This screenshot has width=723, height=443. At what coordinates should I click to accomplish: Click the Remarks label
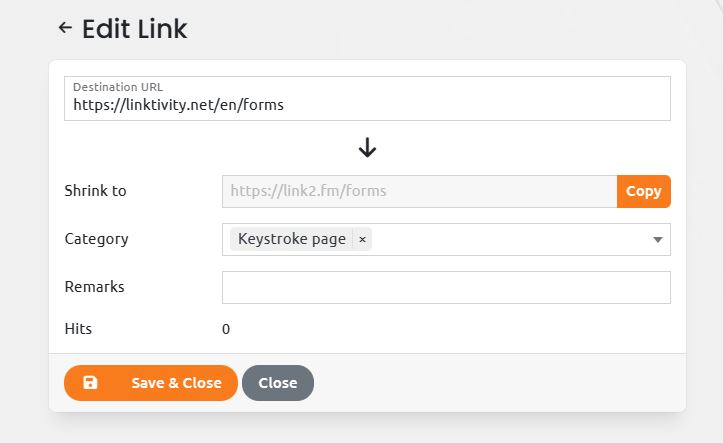click(95, 287)
